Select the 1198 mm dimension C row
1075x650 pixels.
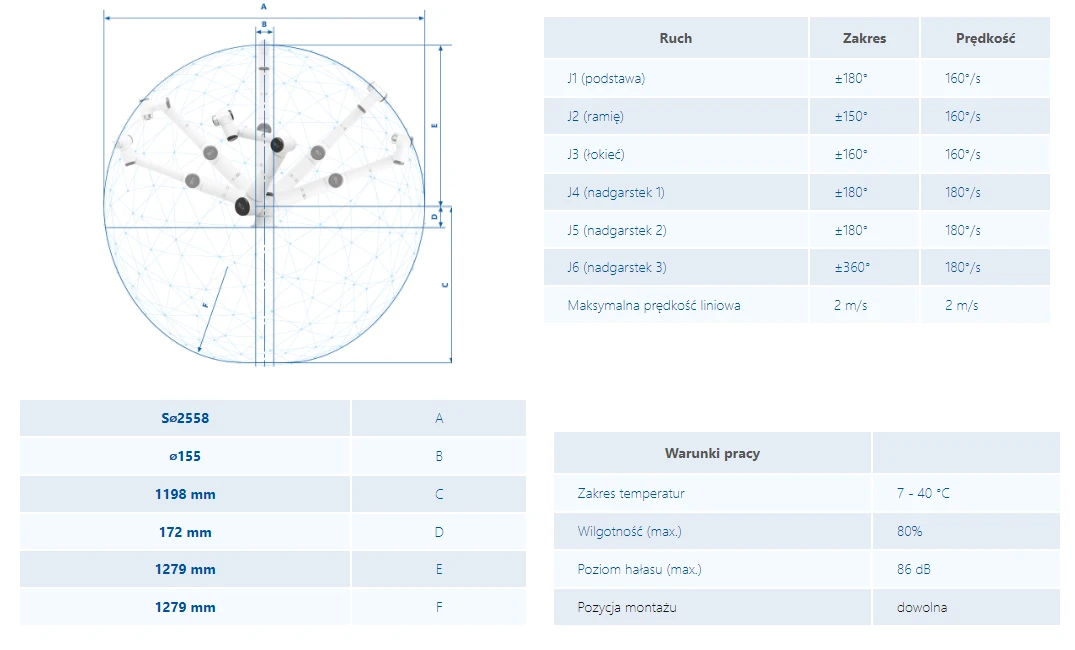tap(273, 494)
